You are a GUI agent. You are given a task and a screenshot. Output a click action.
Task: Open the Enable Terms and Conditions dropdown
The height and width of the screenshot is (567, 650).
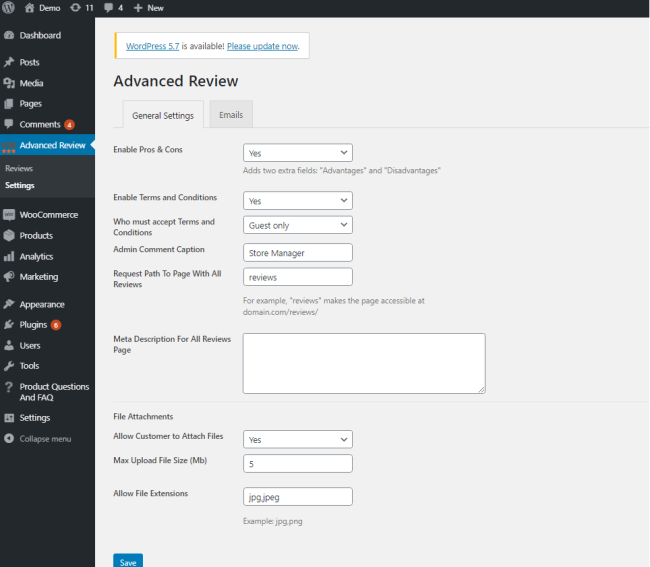[298, 200]
